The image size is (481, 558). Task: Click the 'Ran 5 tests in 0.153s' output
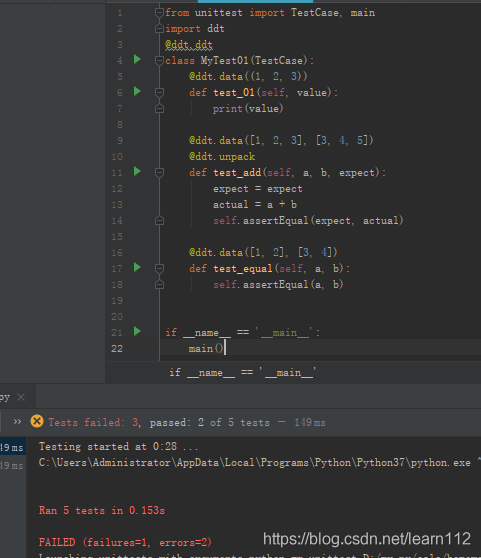(102, 510)
